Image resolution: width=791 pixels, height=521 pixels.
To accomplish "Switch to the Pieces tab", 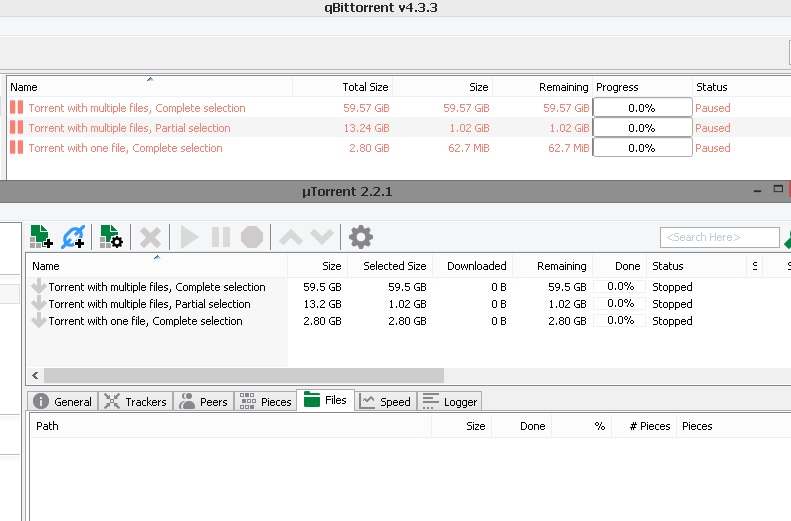I will click(x=266, y=401).
